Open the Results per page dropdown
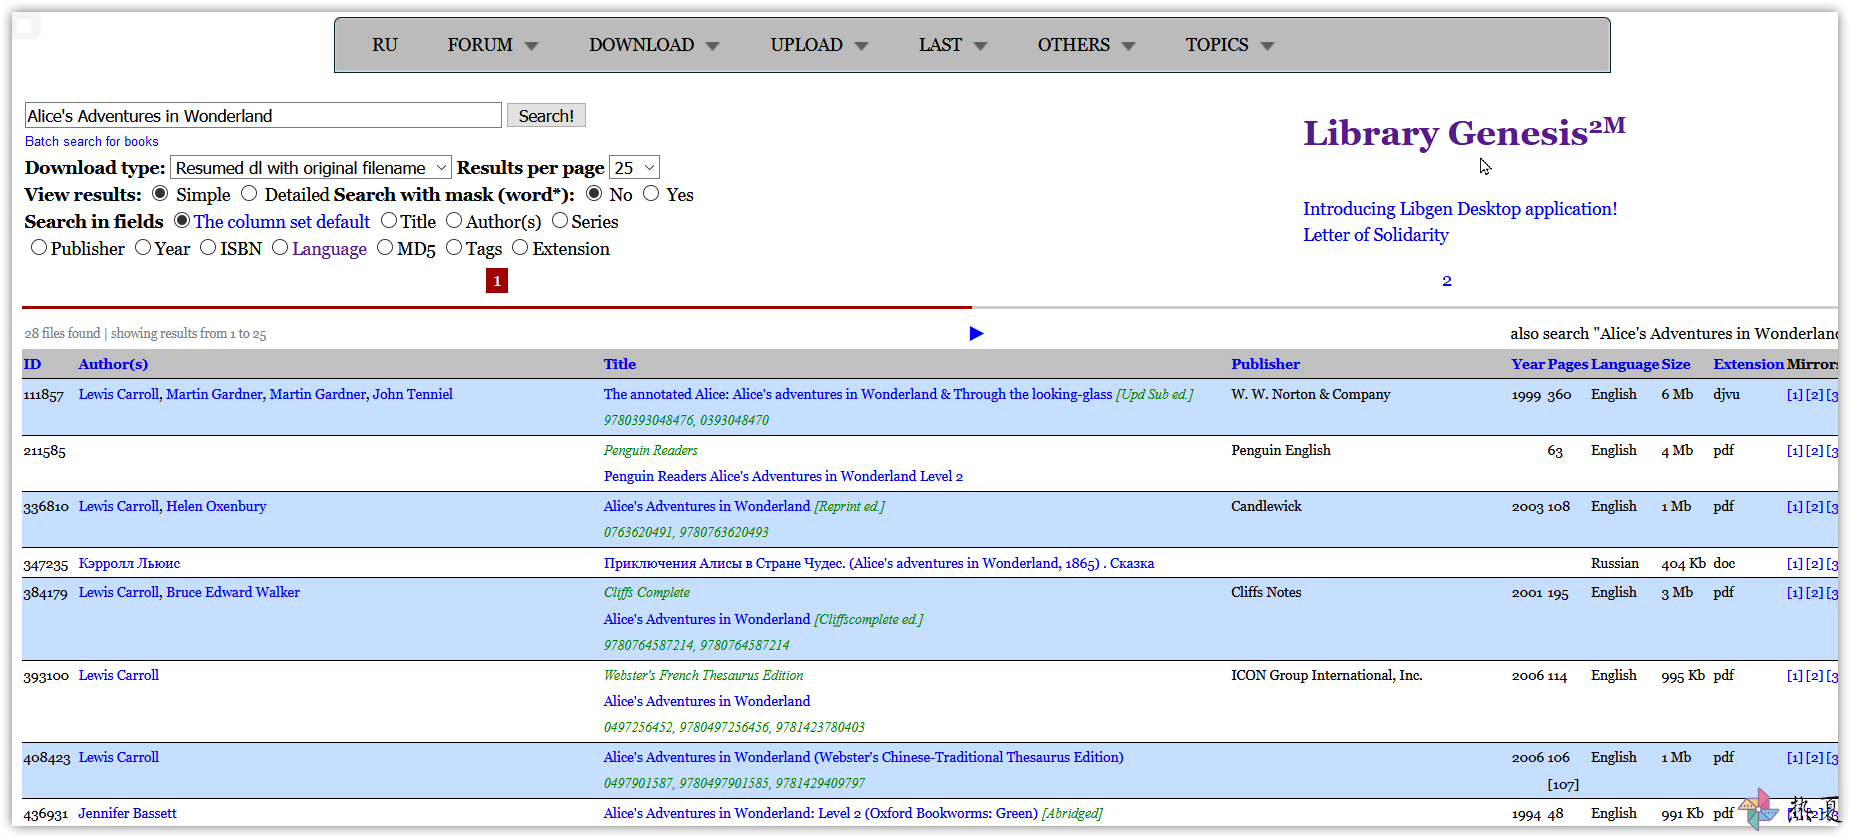Screen dimensions: 1850x838 635,168
